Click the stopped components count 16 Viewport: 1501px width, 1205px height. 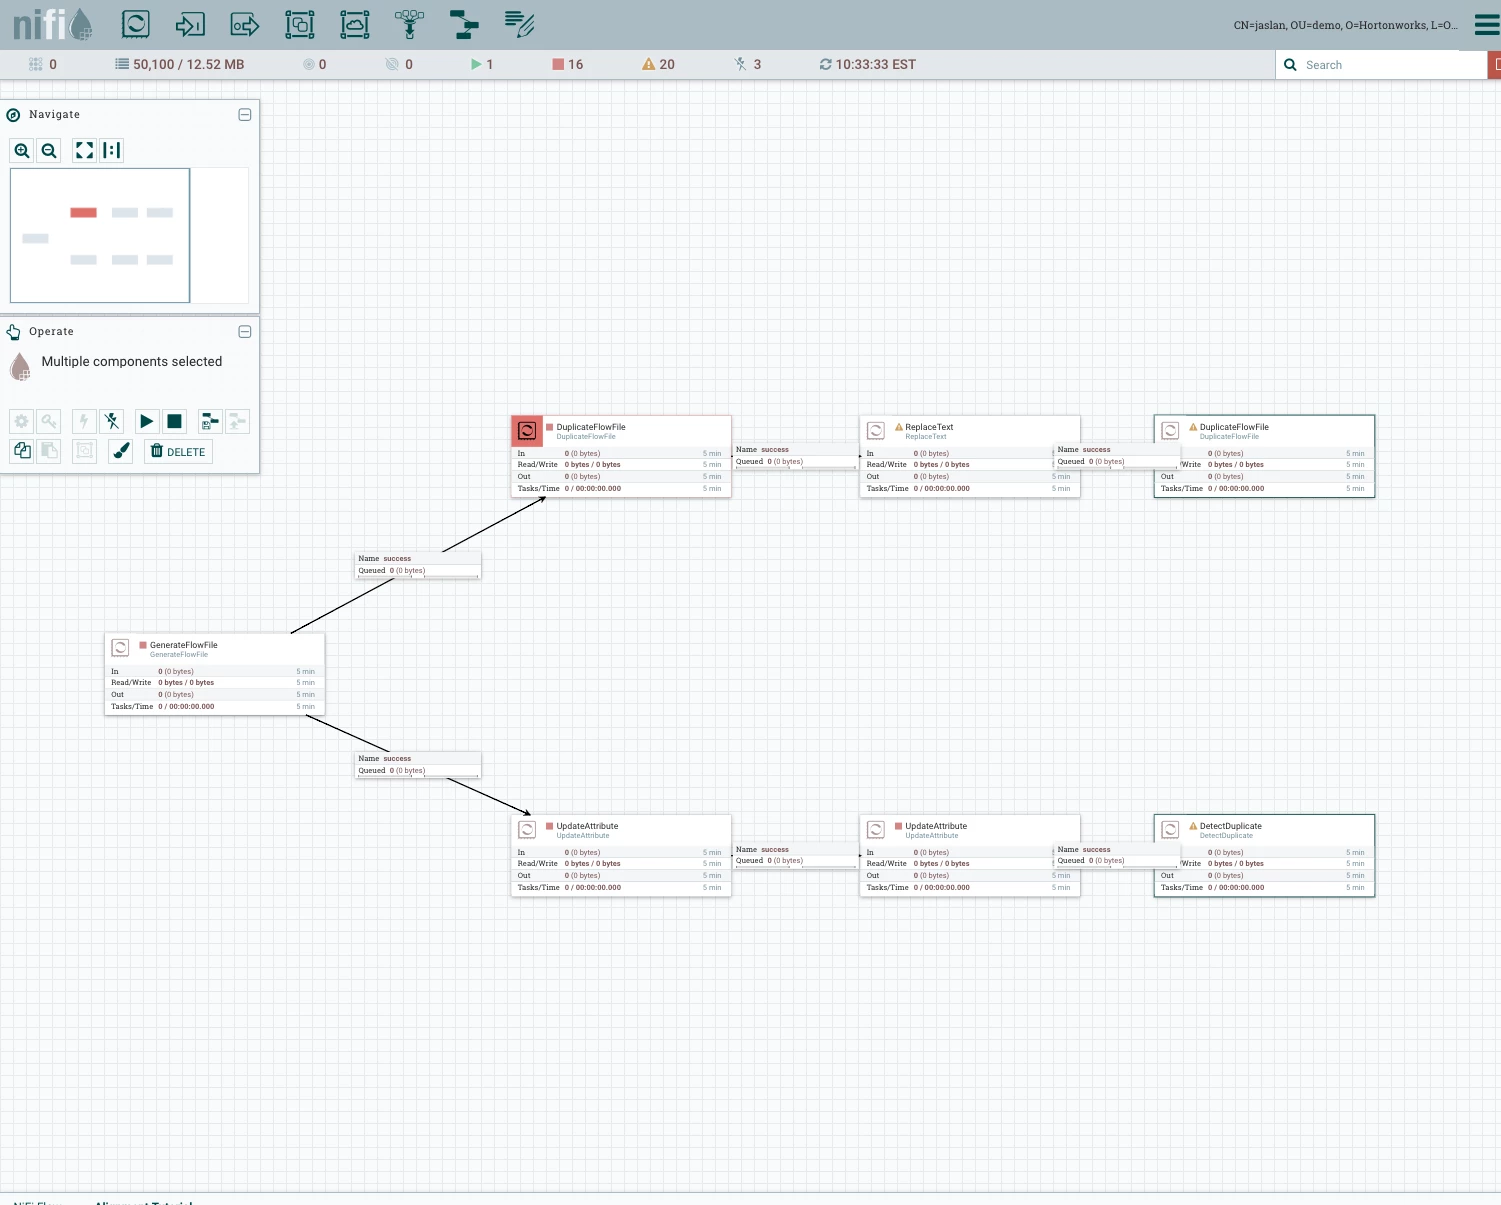coord(567,64)
